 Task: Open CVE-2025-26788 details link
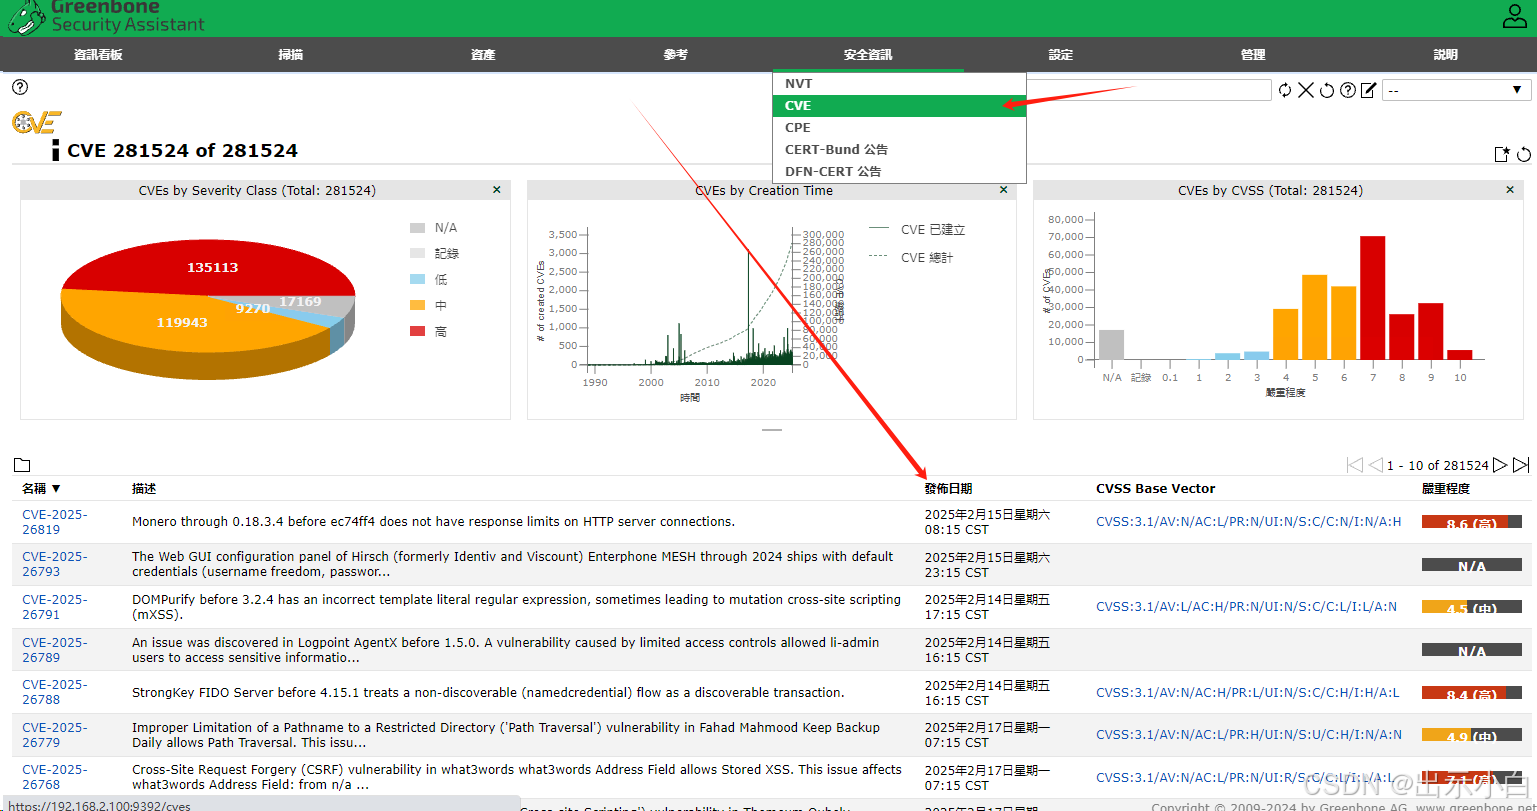tap(55, 692)
